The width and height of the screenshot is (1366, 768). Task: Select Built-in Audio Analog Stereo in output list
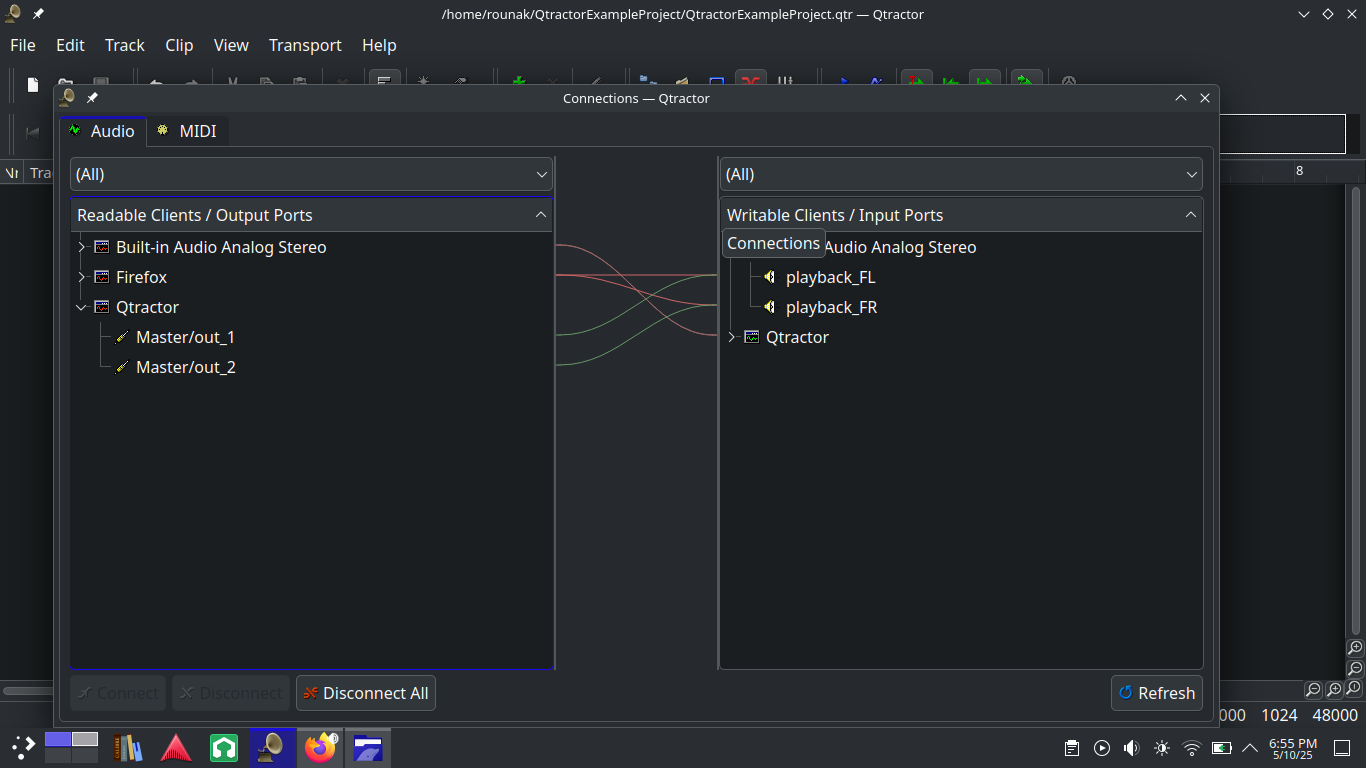pyautogui.click(x=221, y=247)
